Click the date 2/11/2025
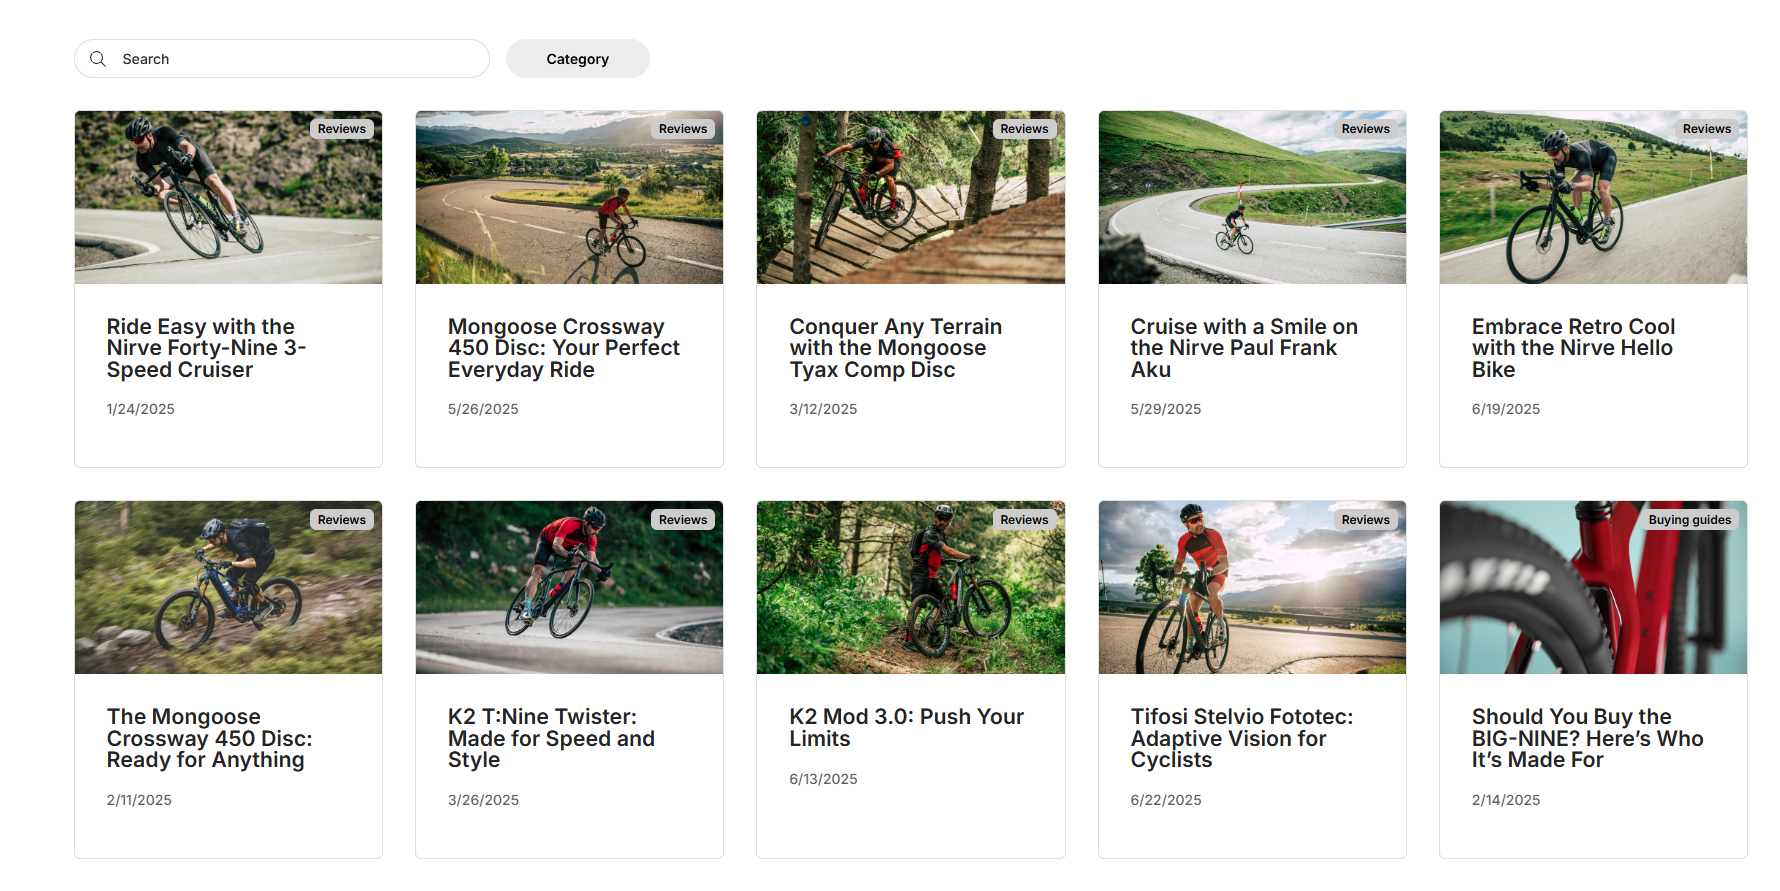Viewport: 1780px width, 891px height. coord(139,800)
